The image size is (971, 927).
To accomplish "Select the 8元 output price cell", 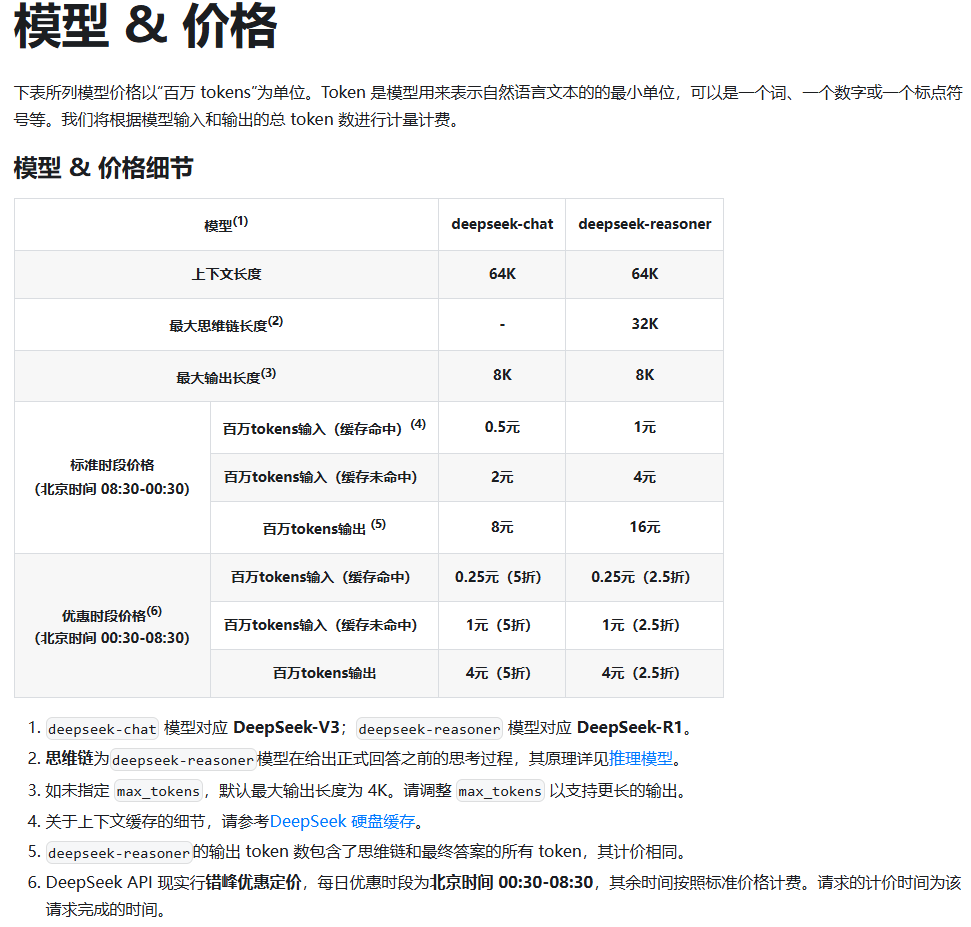I will click(x=502, y=528).
